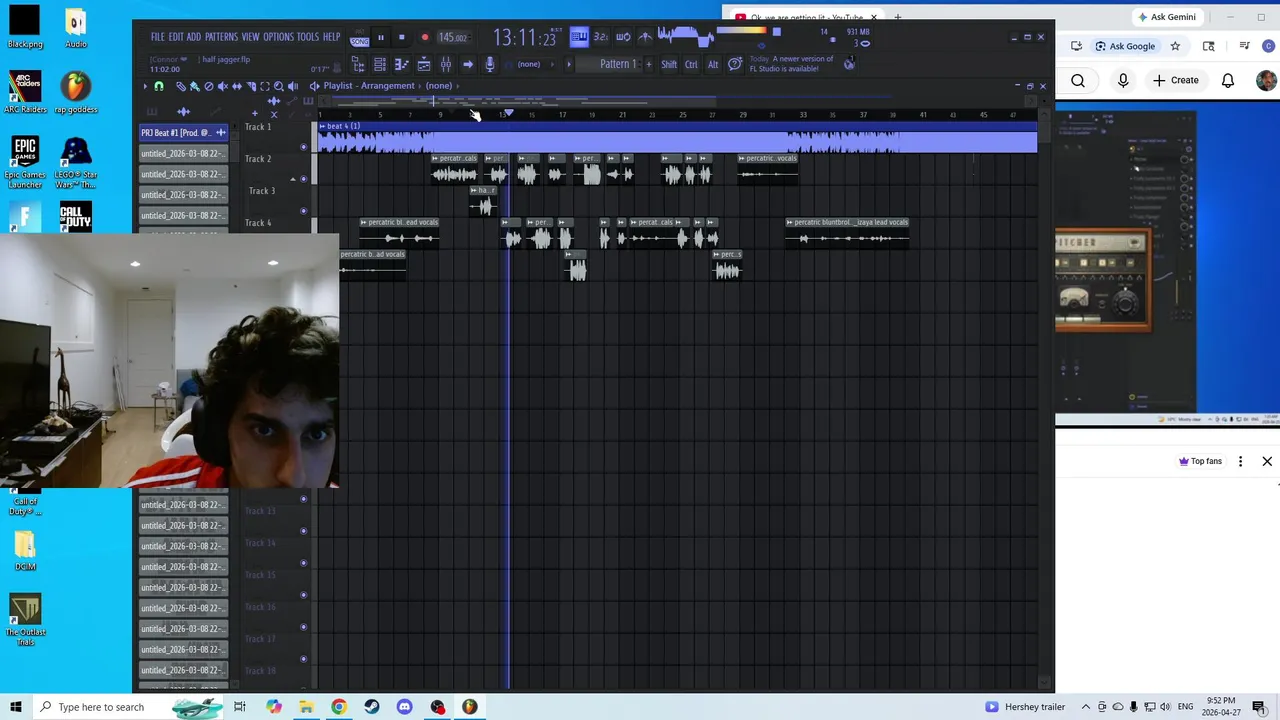Screen dimensions: 1280x720
Task: Open the VIEW menu
Action: click(250, 37)
